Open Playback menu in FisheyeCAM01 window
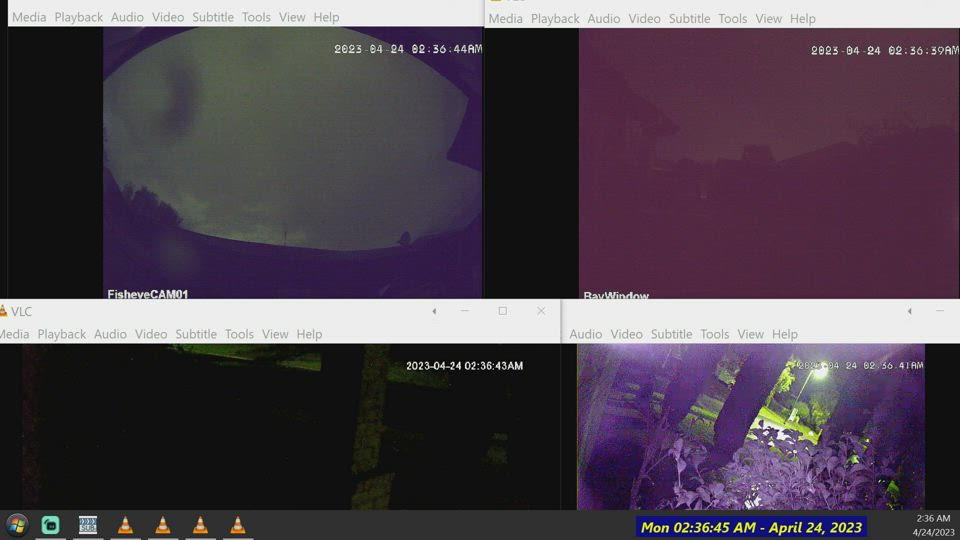This screenshot has height=540, width=960. click(79, 17)
